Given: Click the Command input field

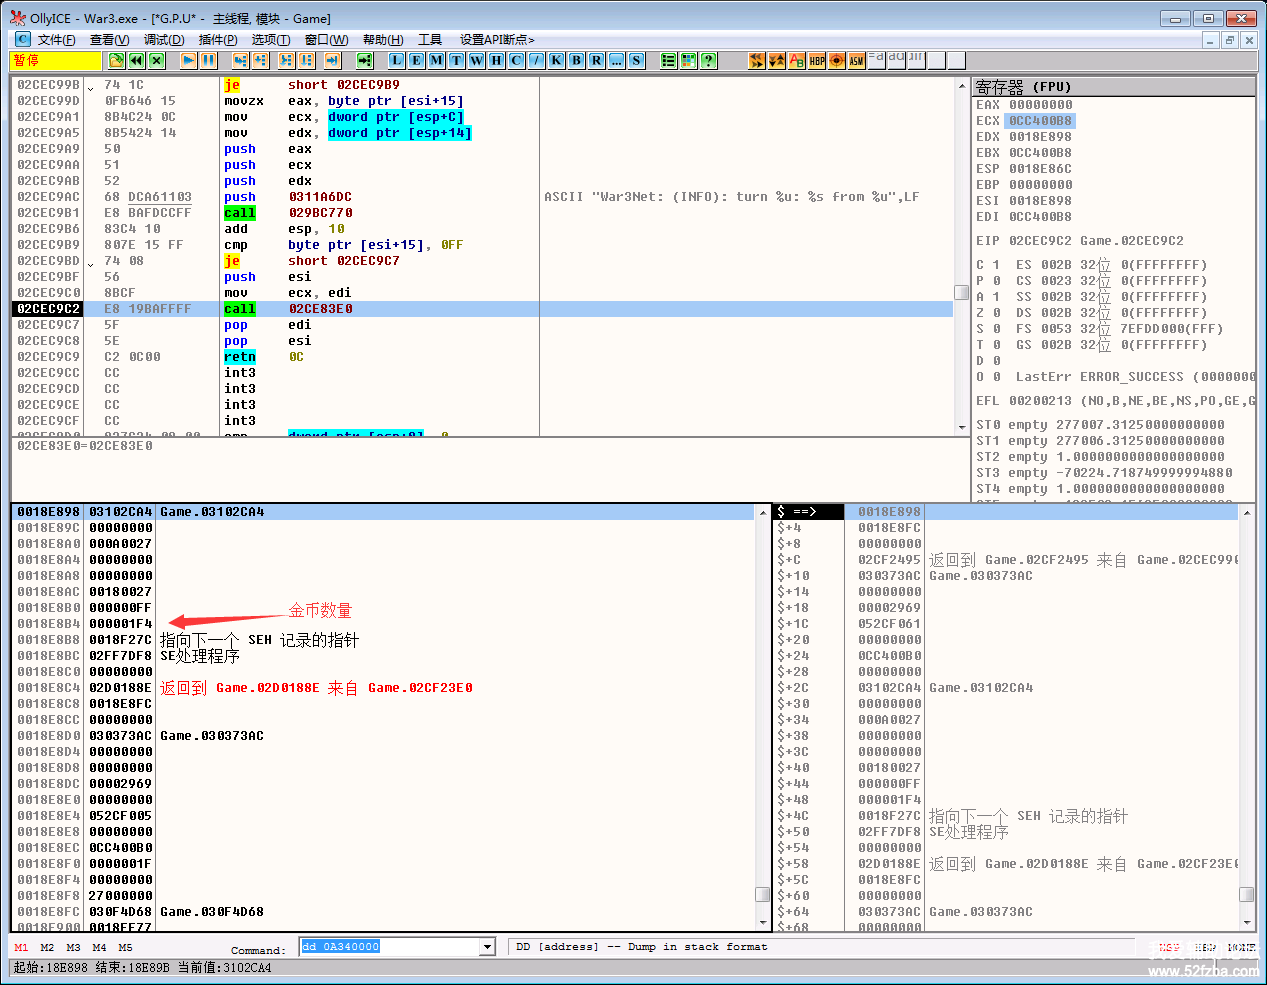Looking at the screenshot, I should pyautogui.click(x=390, y=947).
